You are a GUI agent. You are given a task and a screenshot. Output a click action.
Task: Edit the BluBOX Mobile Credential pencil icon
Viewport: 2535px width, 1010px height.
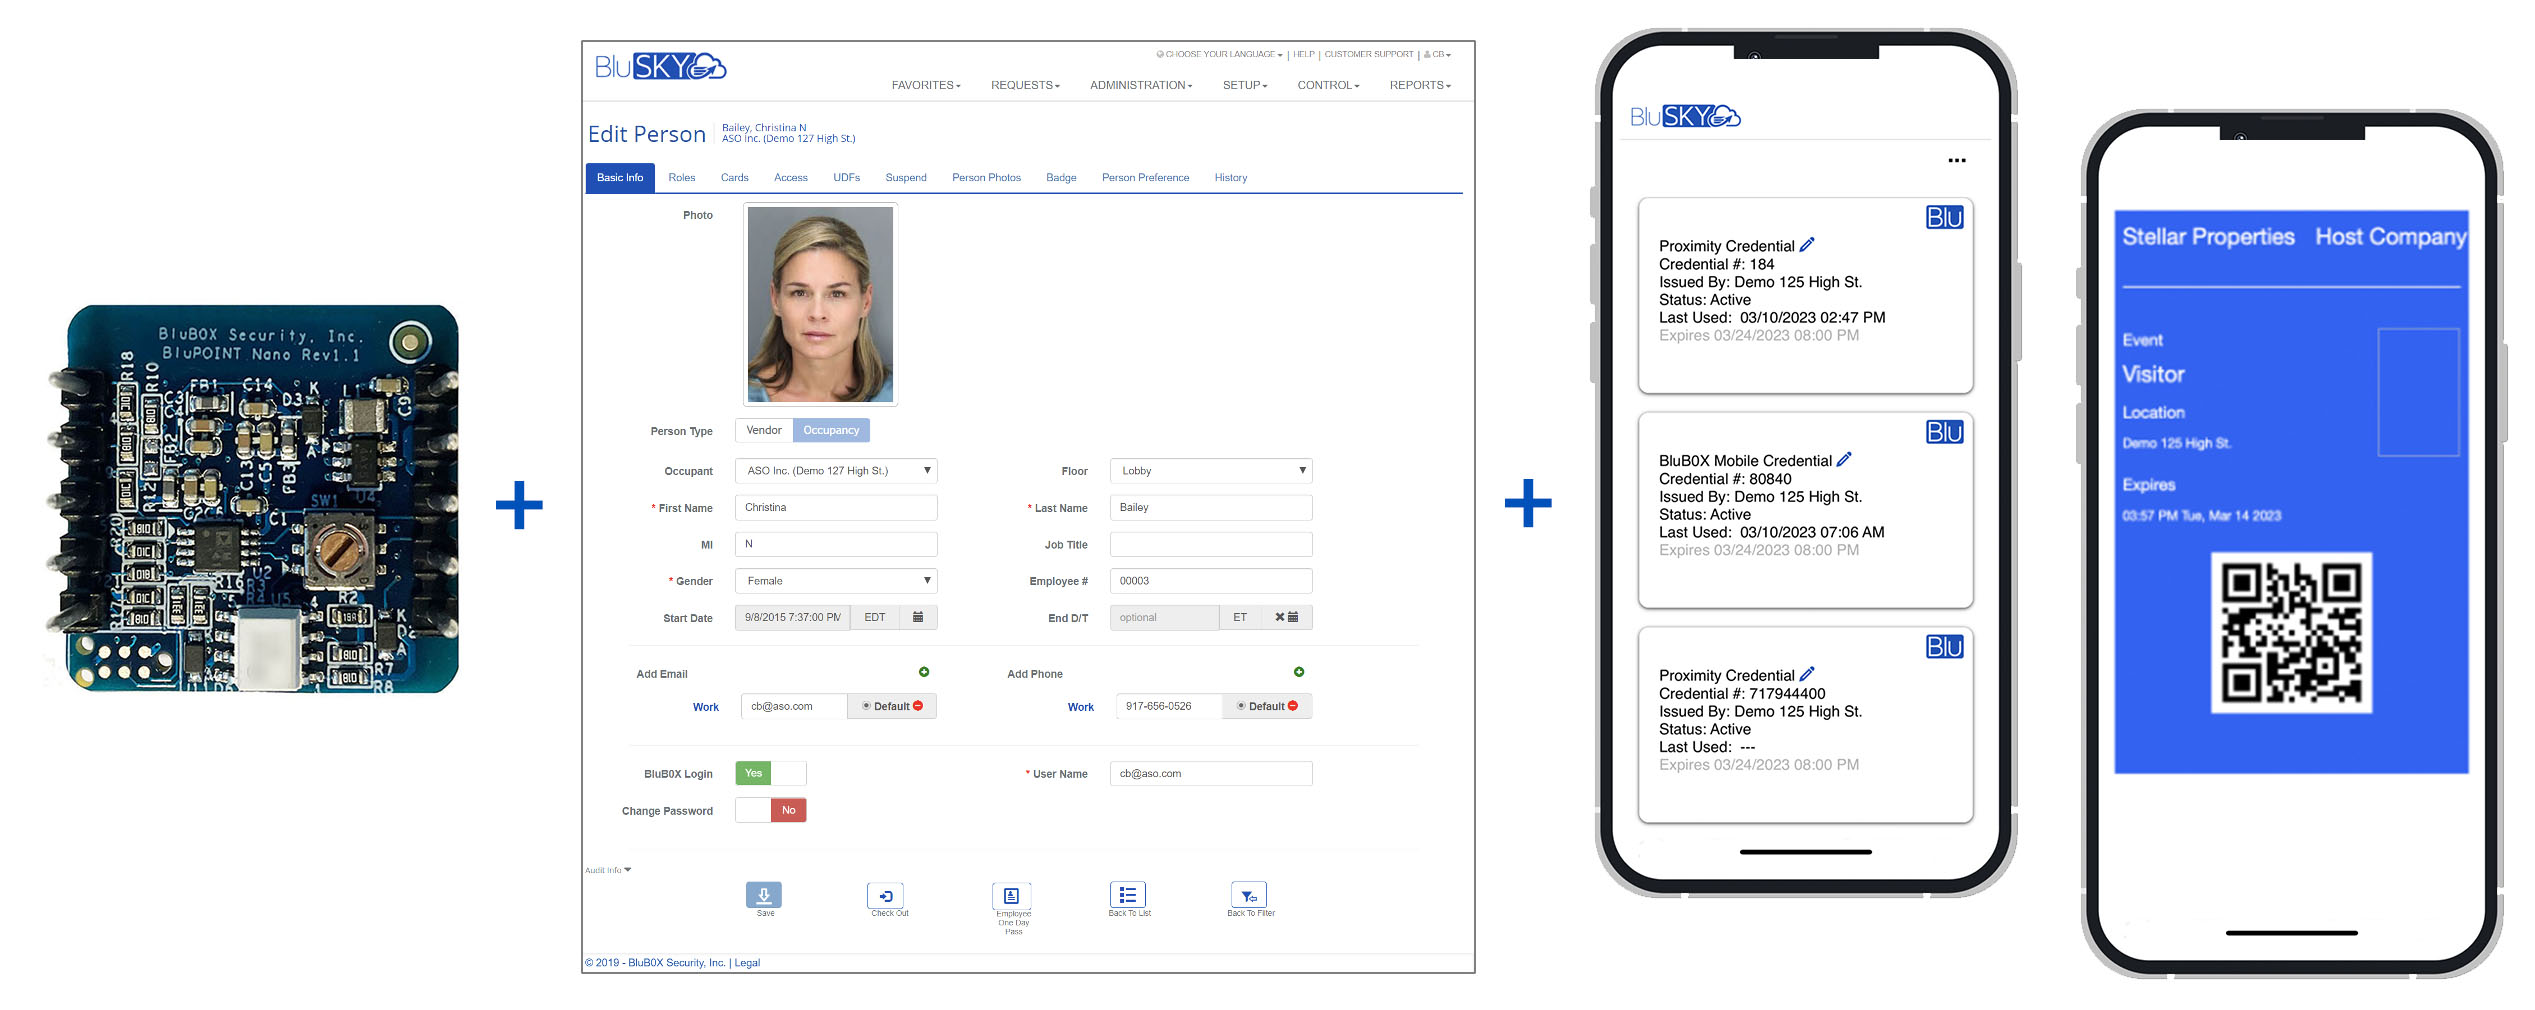1844,460
